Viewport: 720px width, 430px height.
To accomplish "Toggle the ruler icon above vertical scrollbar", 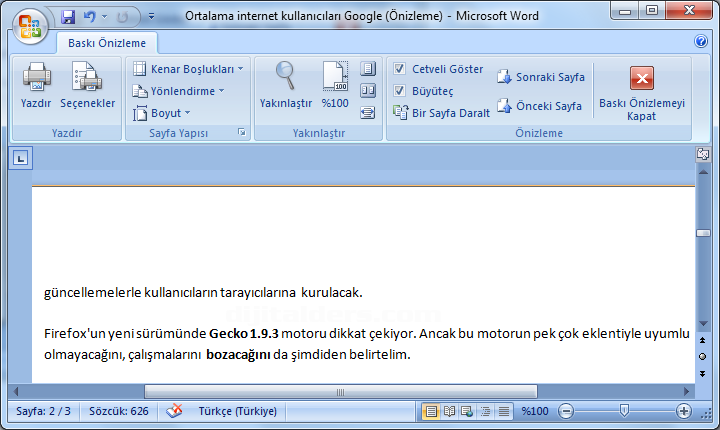I will click(x=703, y=154).
